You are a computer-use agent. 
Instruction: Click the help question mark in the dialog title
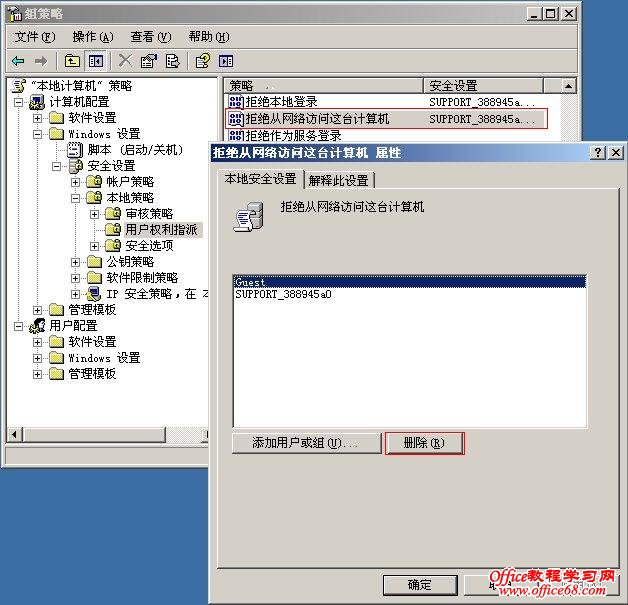[x=598, y=153]
